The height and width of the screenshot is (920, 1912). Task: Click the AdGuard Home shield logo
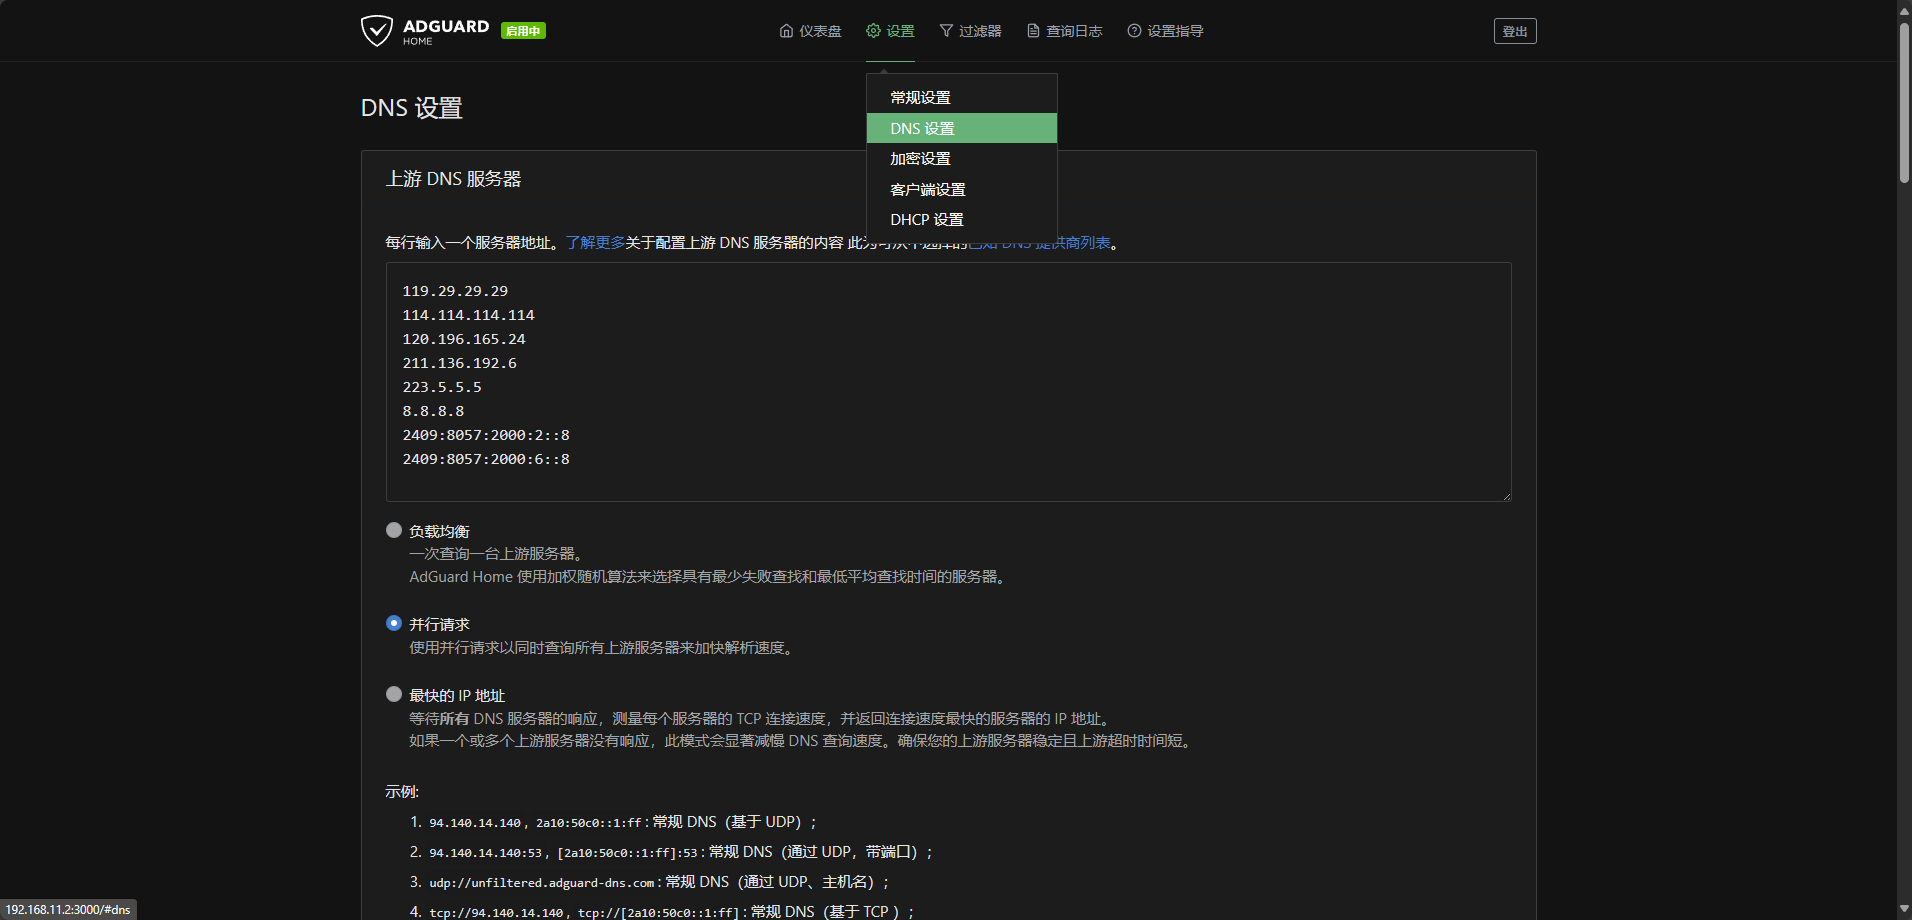(x=377, y=31)
